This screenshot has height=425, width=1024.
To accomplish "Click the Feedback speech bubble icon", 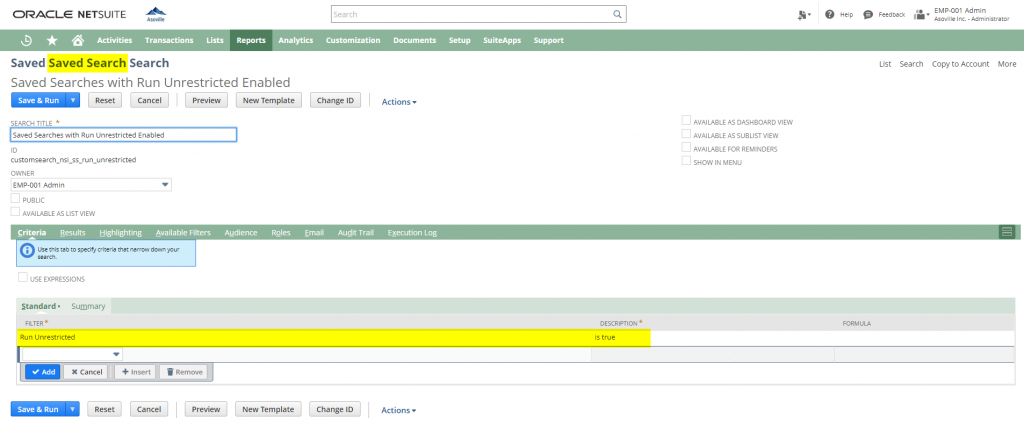I will (868, 14).
